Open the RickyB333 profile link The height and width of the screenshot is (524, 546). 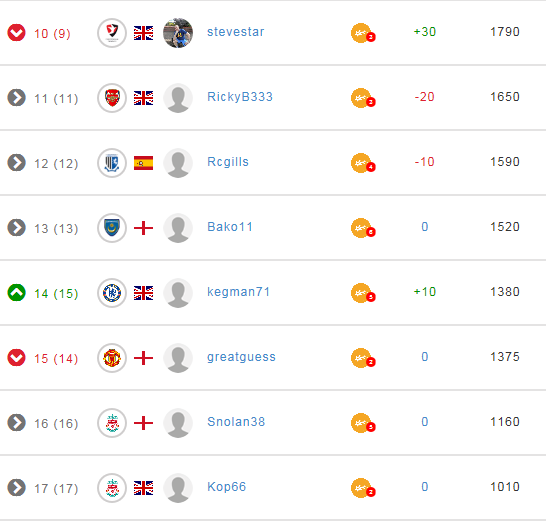[240, 97]
